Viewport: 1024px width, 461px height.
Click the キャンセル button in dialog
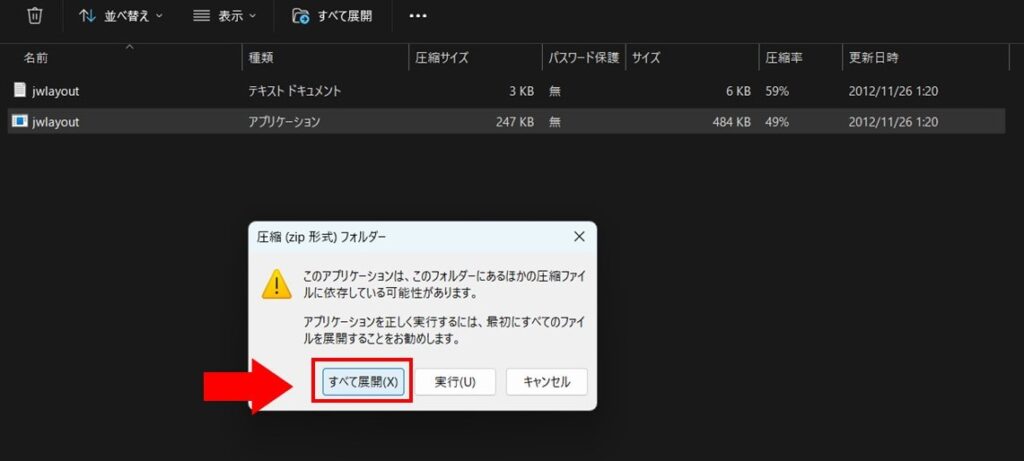coord(547,382)
